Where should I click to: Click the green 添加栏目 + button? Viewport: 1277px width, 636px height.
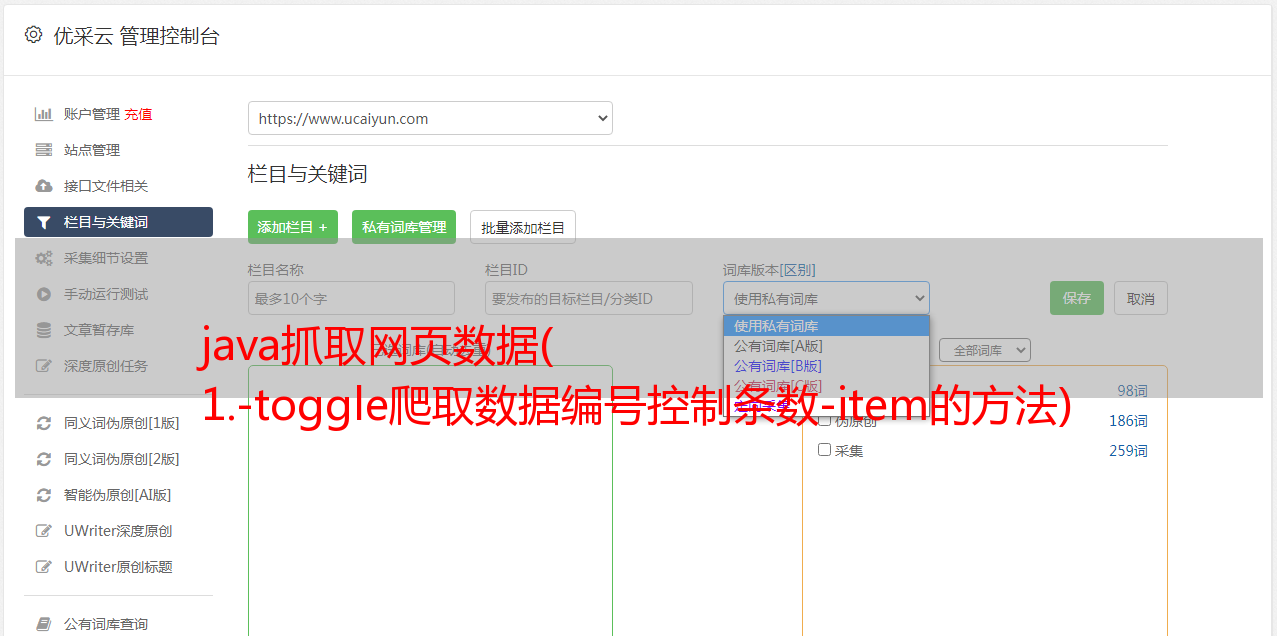tap(293, 227)
